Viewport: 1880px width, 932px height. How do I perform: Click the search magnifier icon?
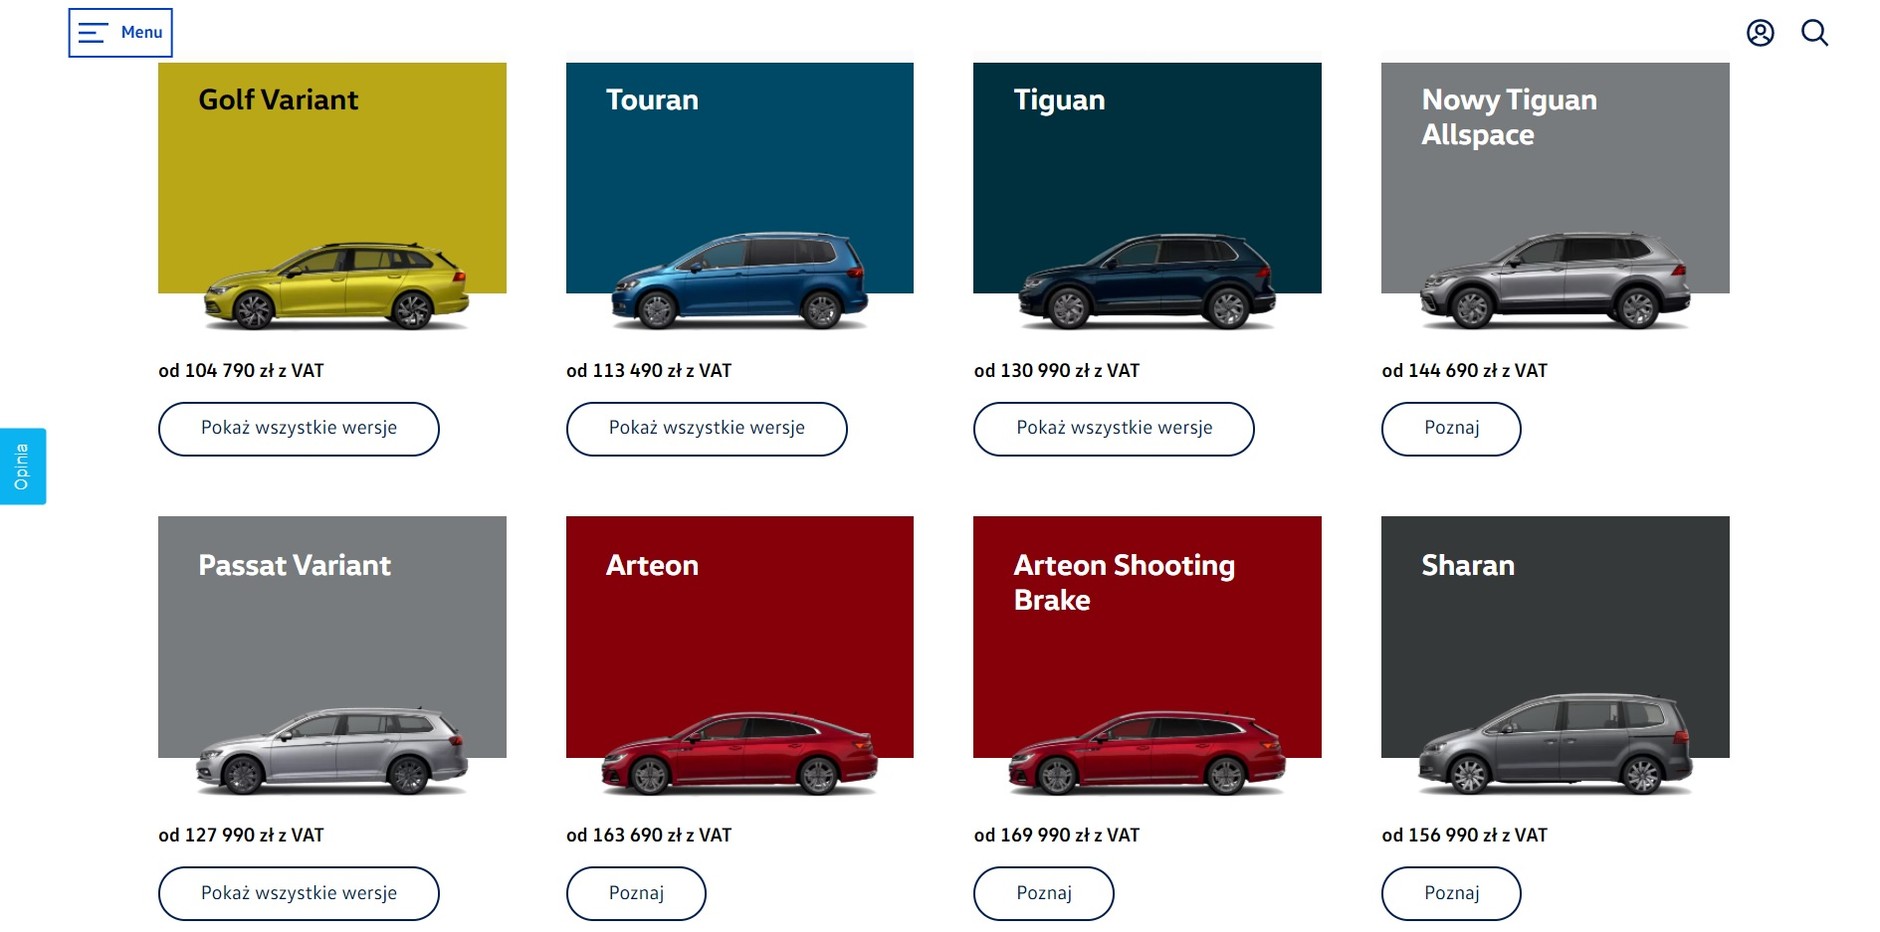[x=1815, y=32]
